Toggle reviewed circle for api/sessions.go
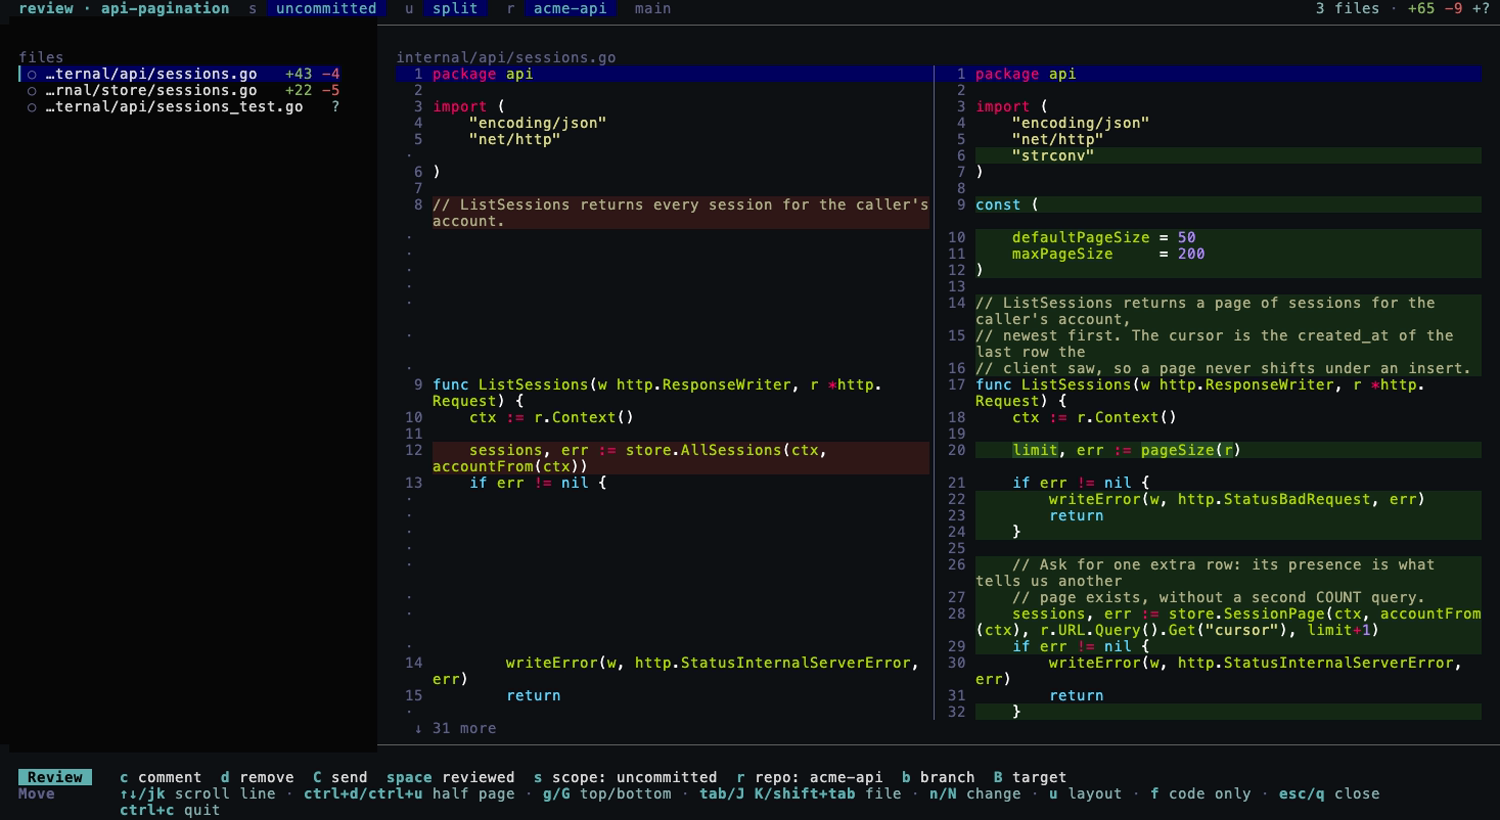The height and width of the screenshot is (820, 1500). tap(32, 74)
